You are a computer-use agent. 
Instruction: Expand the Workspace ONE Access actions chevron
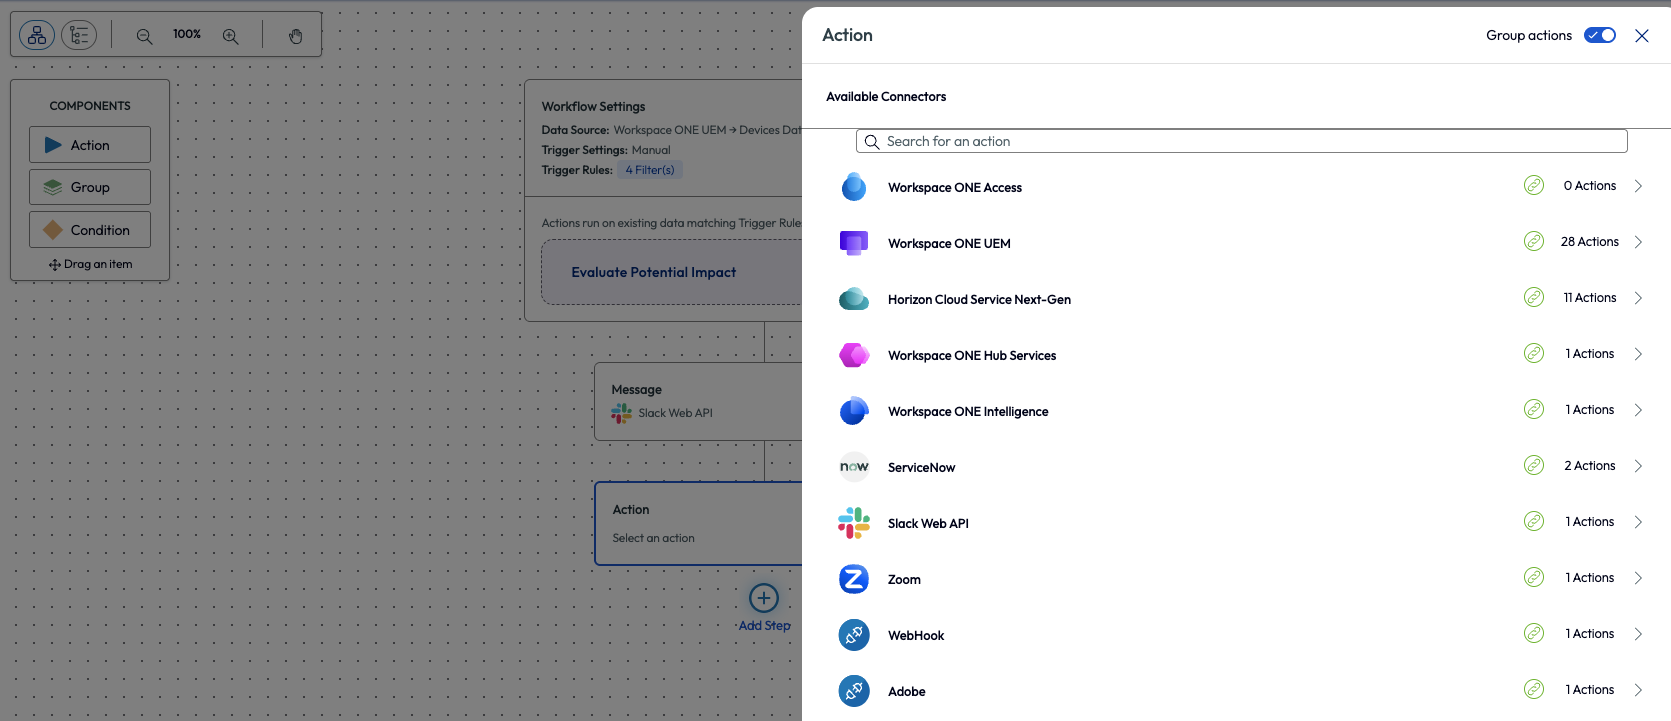click(1638, 186)
